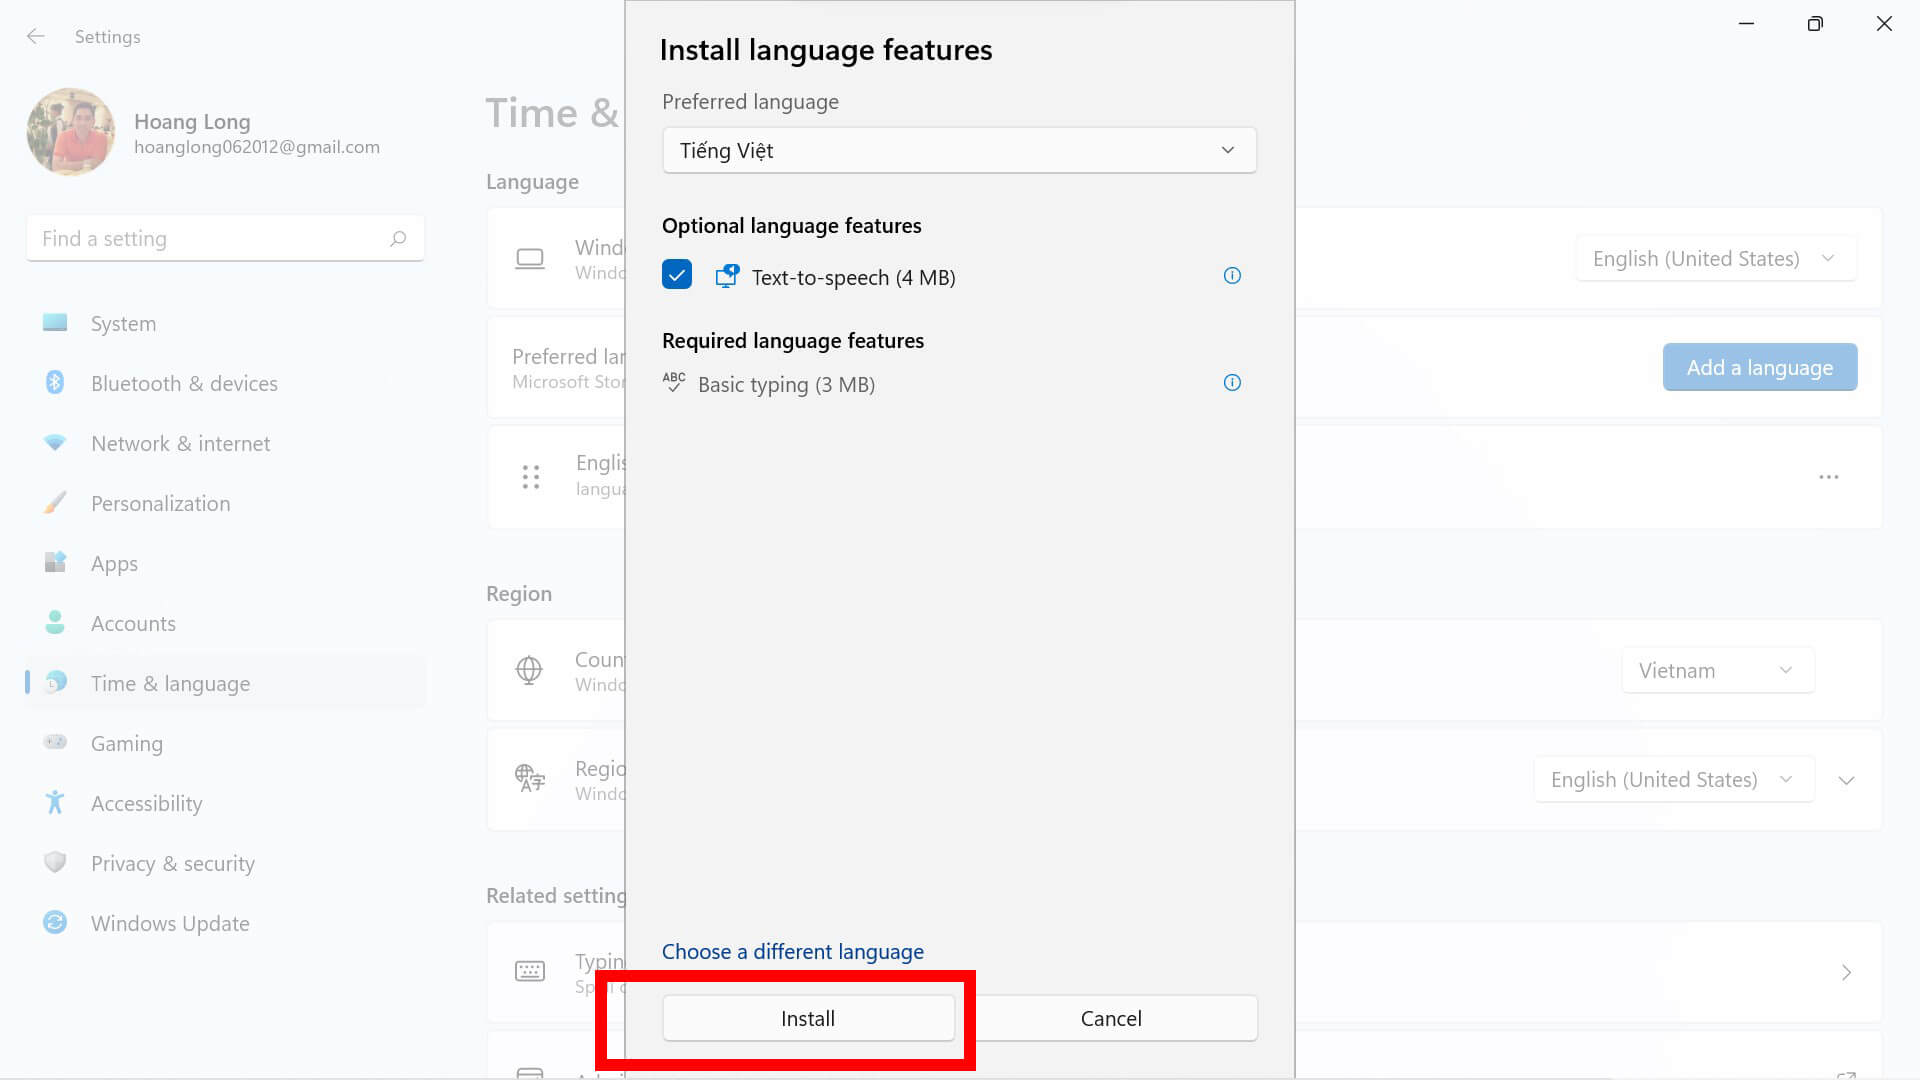Open Time & language settings
The image size is (1920, 1080).
[170, 682]
